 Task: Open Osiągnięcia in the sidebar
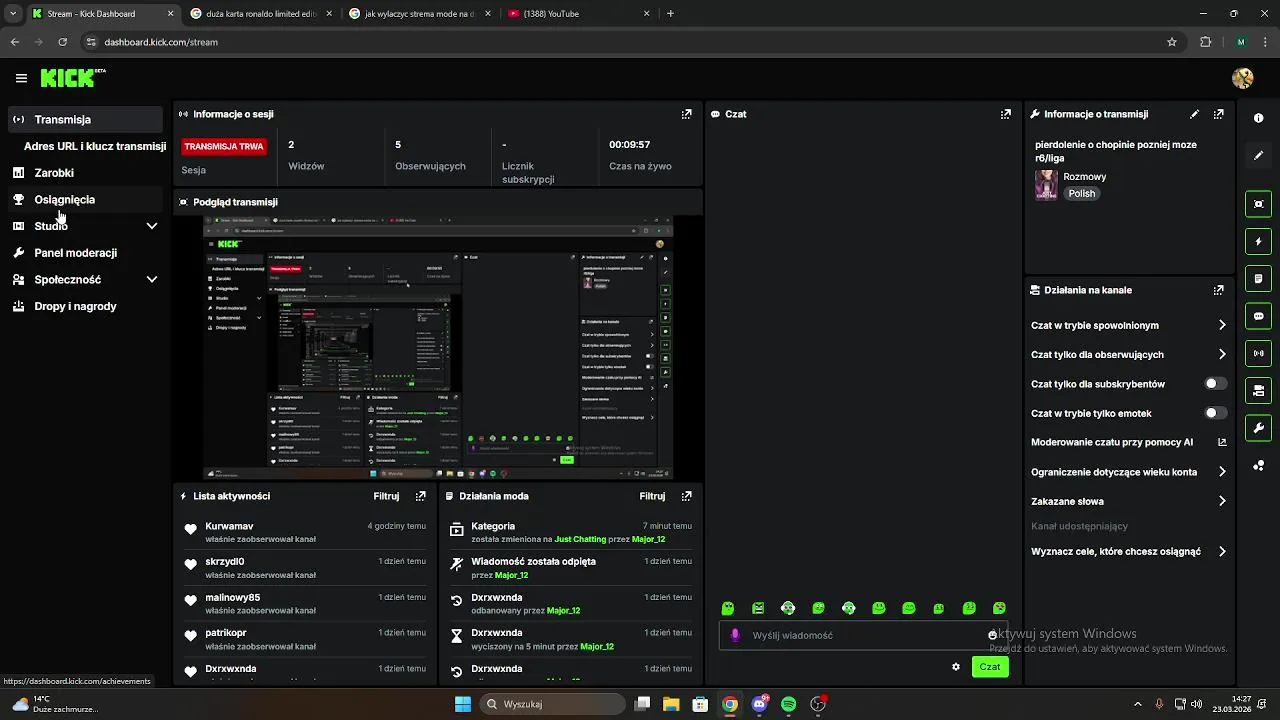[x=84, y=199]
